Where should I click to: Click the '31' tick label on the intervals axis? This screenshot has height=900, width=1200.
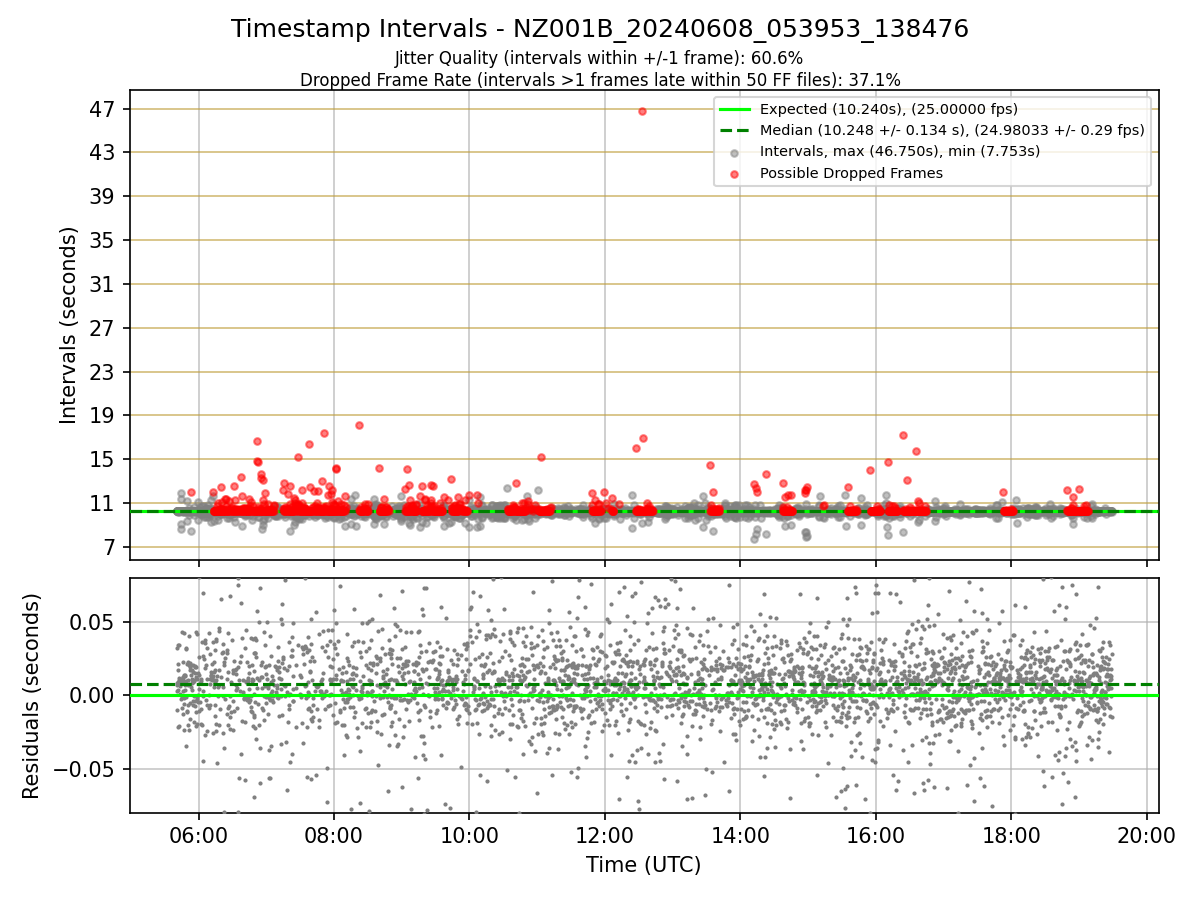[102, 284]
